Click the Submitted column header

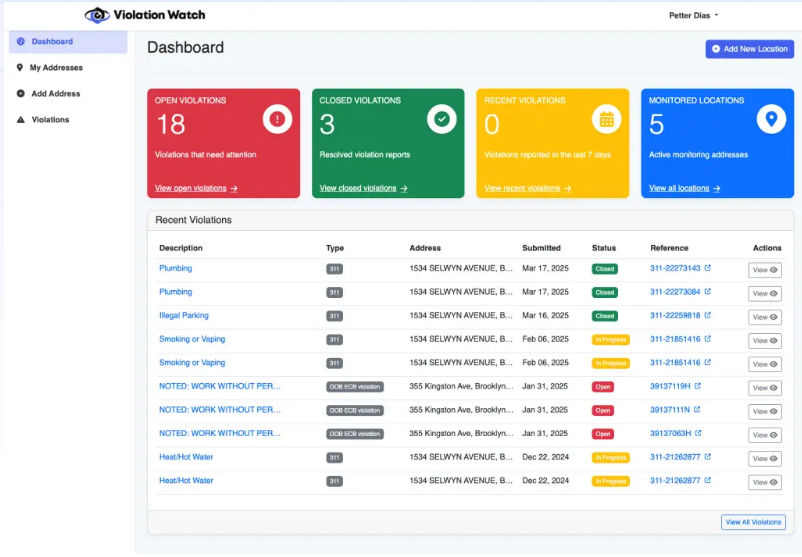coord(541,248)
